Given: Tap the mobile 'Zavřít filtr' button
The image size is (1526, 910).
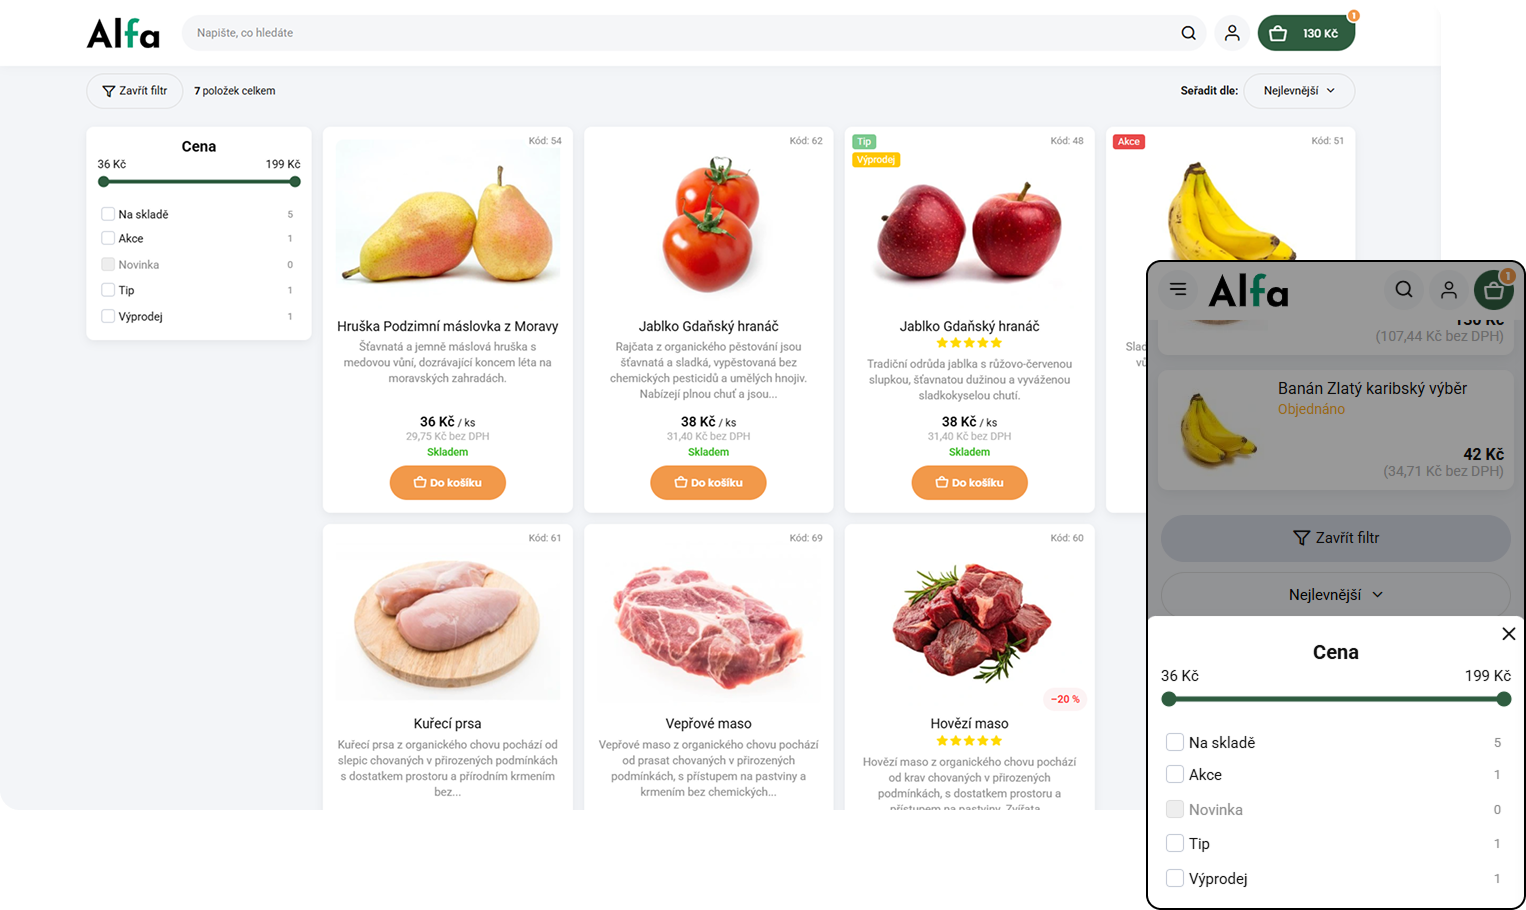Looking at the screenshot, I should pos(1335,538).
